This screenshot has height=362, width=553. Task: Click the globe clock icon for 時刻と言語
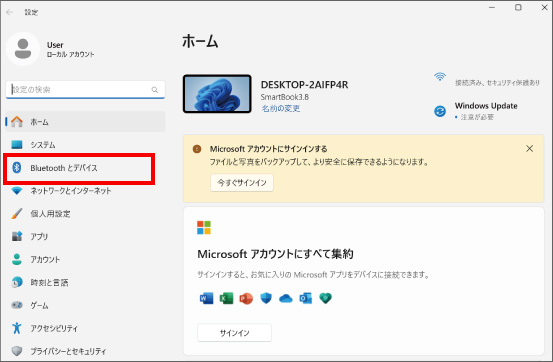click(x=17, y=282)
